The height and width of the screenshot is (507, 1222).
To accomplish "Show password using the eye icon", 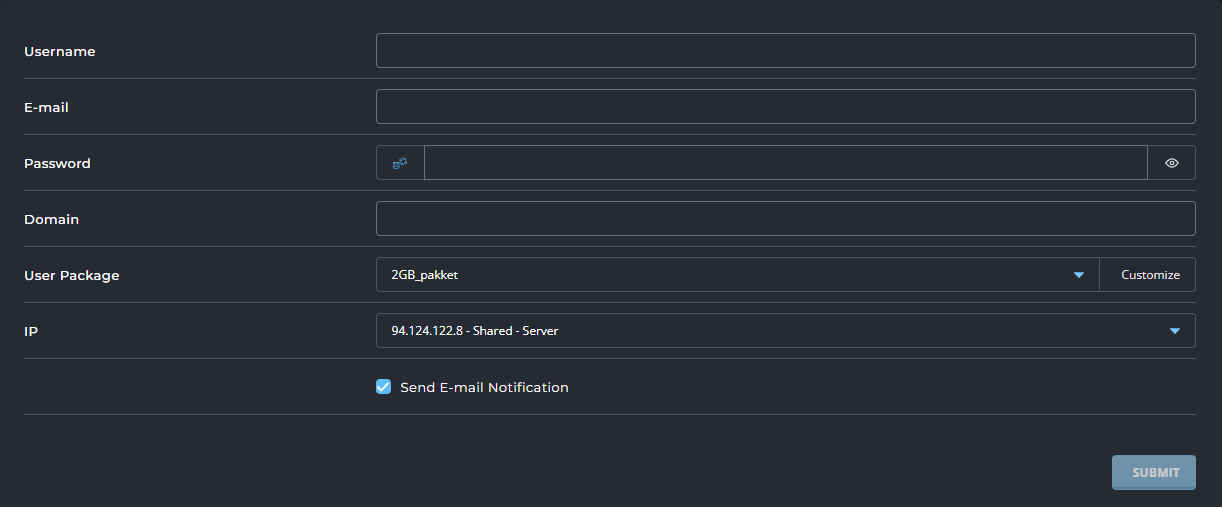I will 1172,163.
